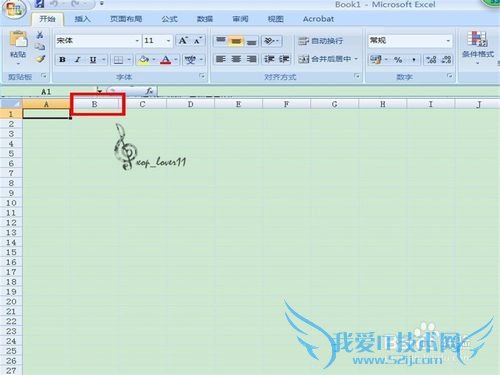Select Align Text Left icon
The height and width of the screenshot is (375, 500).
(x=221, y=59)
